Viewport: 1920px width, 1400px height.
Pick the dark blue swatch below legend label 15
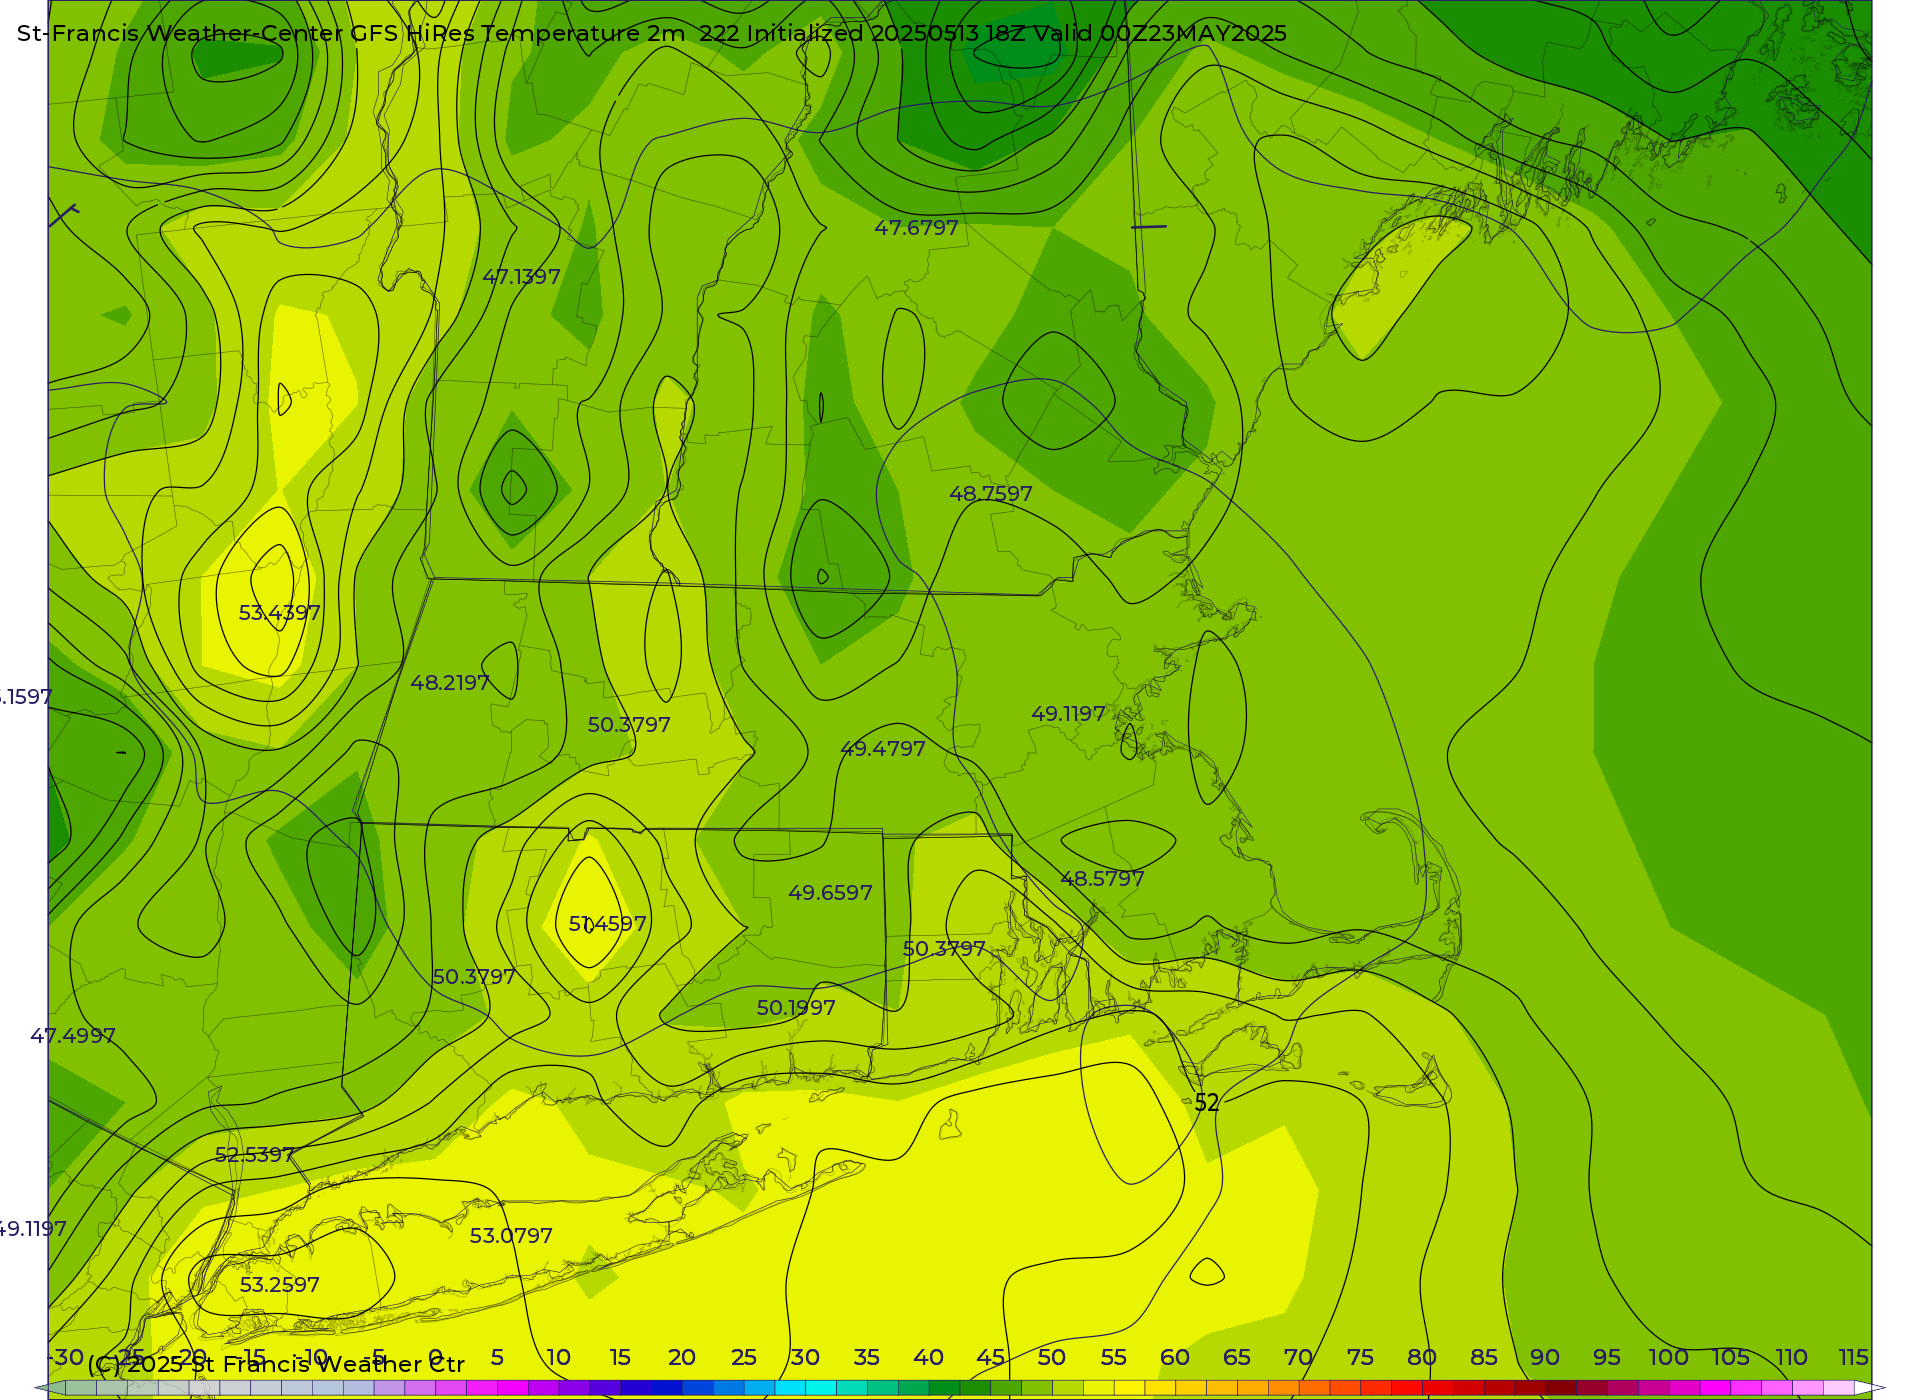coord(635,1388)
